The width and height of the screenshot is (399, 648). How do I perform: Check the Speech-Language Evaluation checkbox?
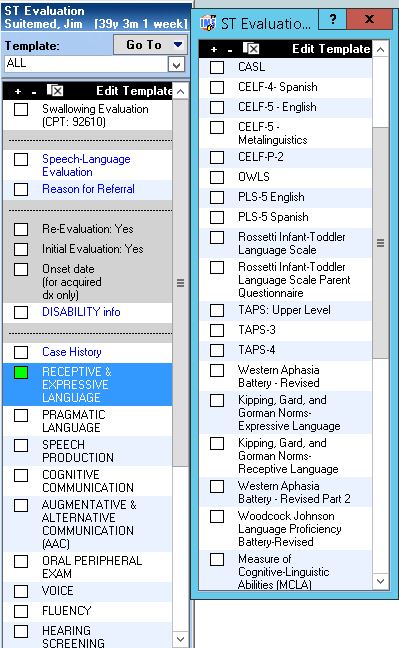pyautogui.click(x=21, y=160)
